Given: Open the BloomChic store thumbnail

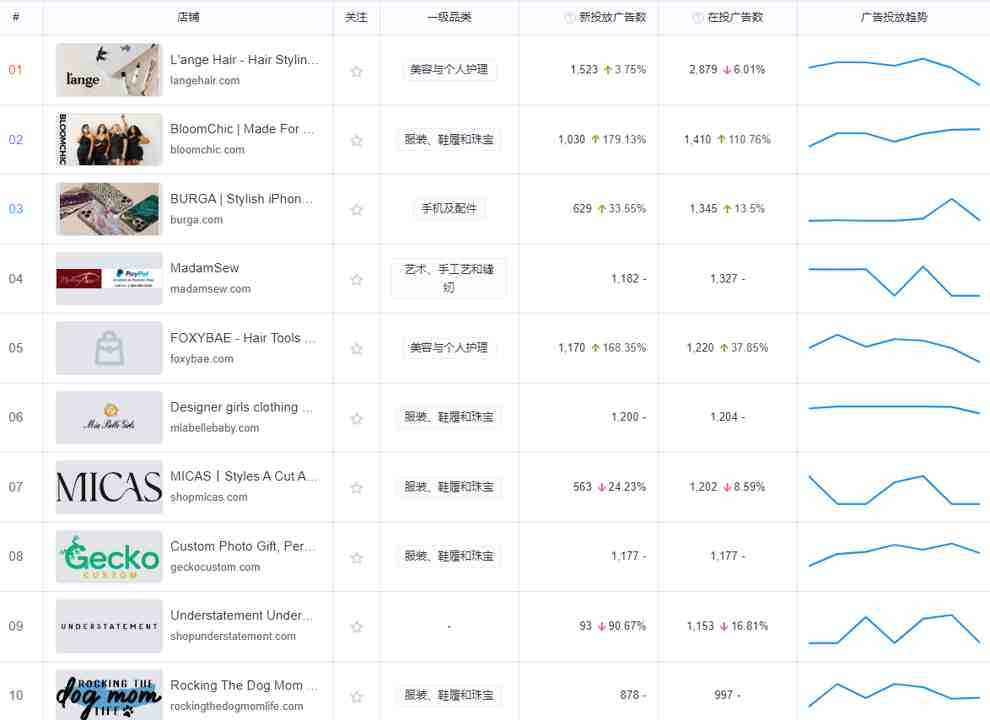Looking at the screenshot, I should point(109,140).
